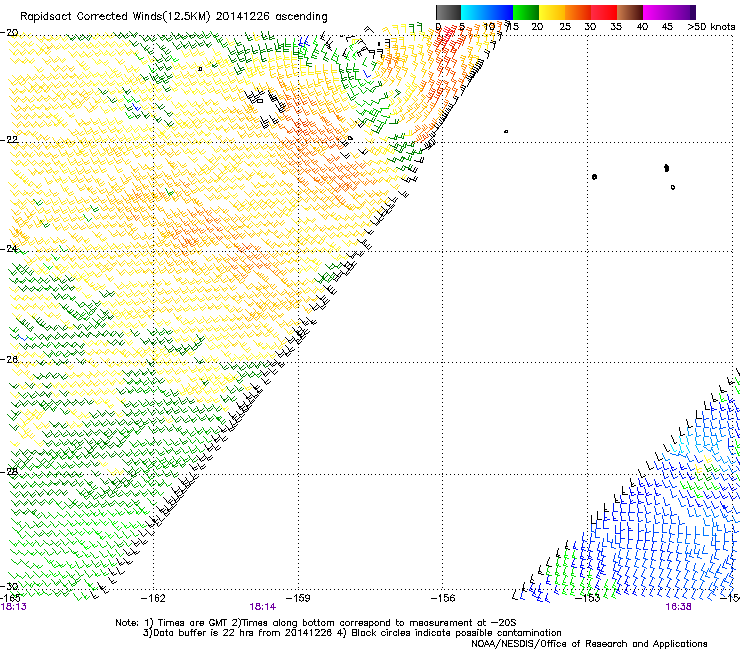Screen dimensions: 740x650
Task: Click the '-153' longitude label
Action: click(x=588, y=598)
